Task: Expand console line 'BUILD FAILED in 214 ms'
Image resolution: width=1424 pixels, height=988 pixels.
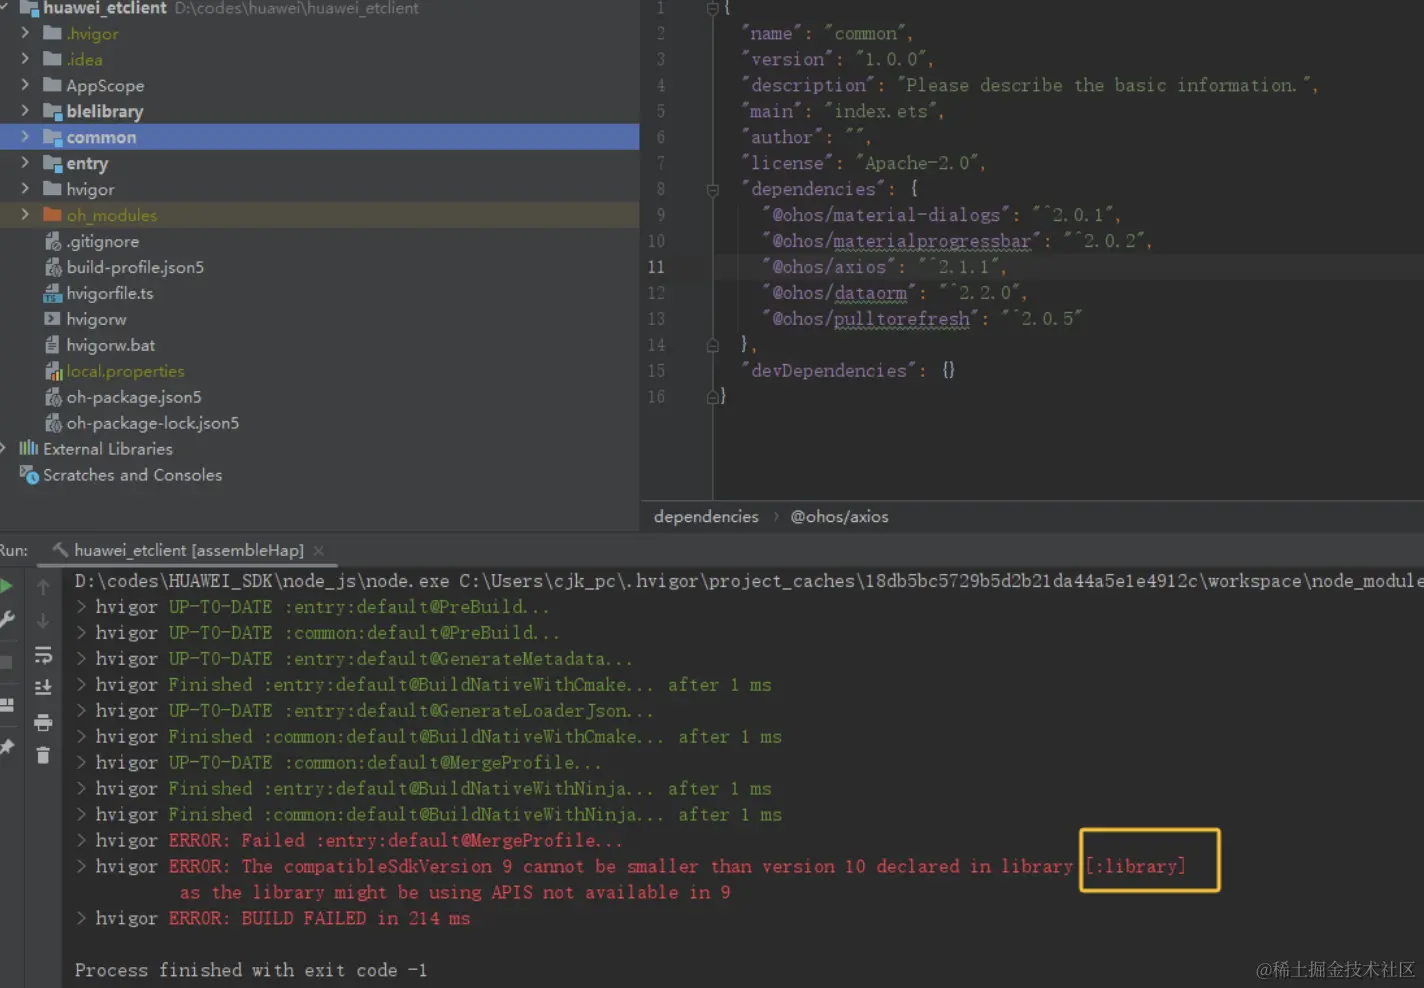Action: click(82, 918)
